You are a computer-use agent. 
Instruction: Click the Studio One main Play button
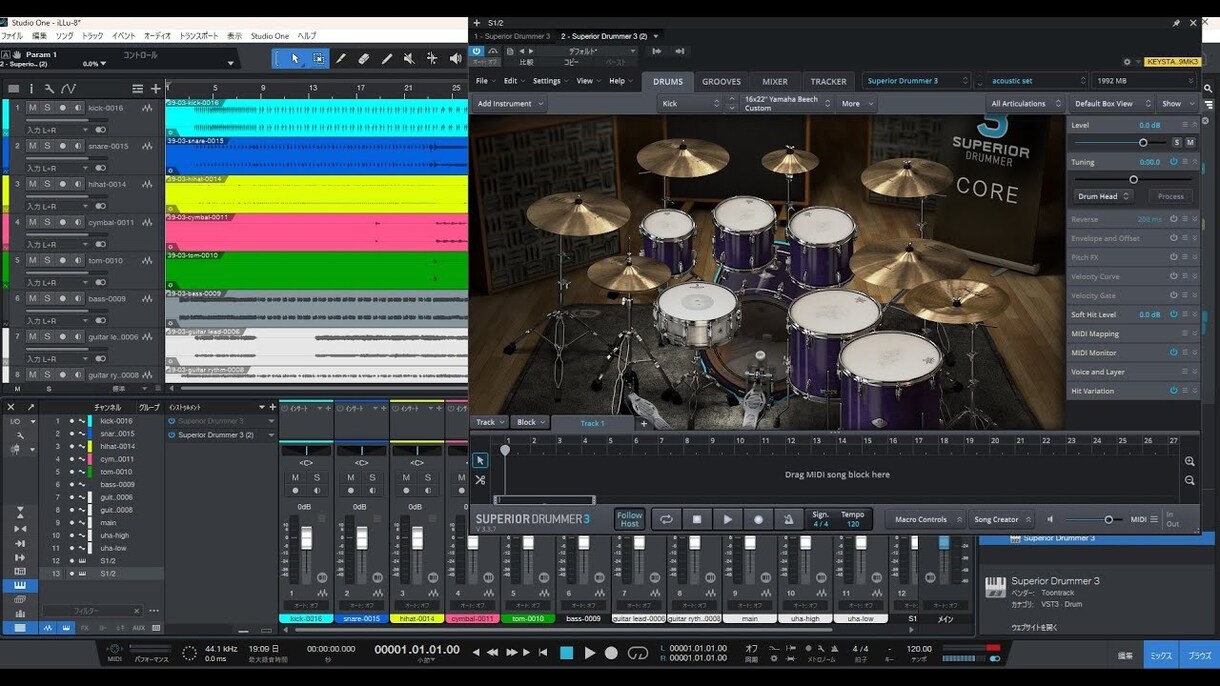pos(589,653)
